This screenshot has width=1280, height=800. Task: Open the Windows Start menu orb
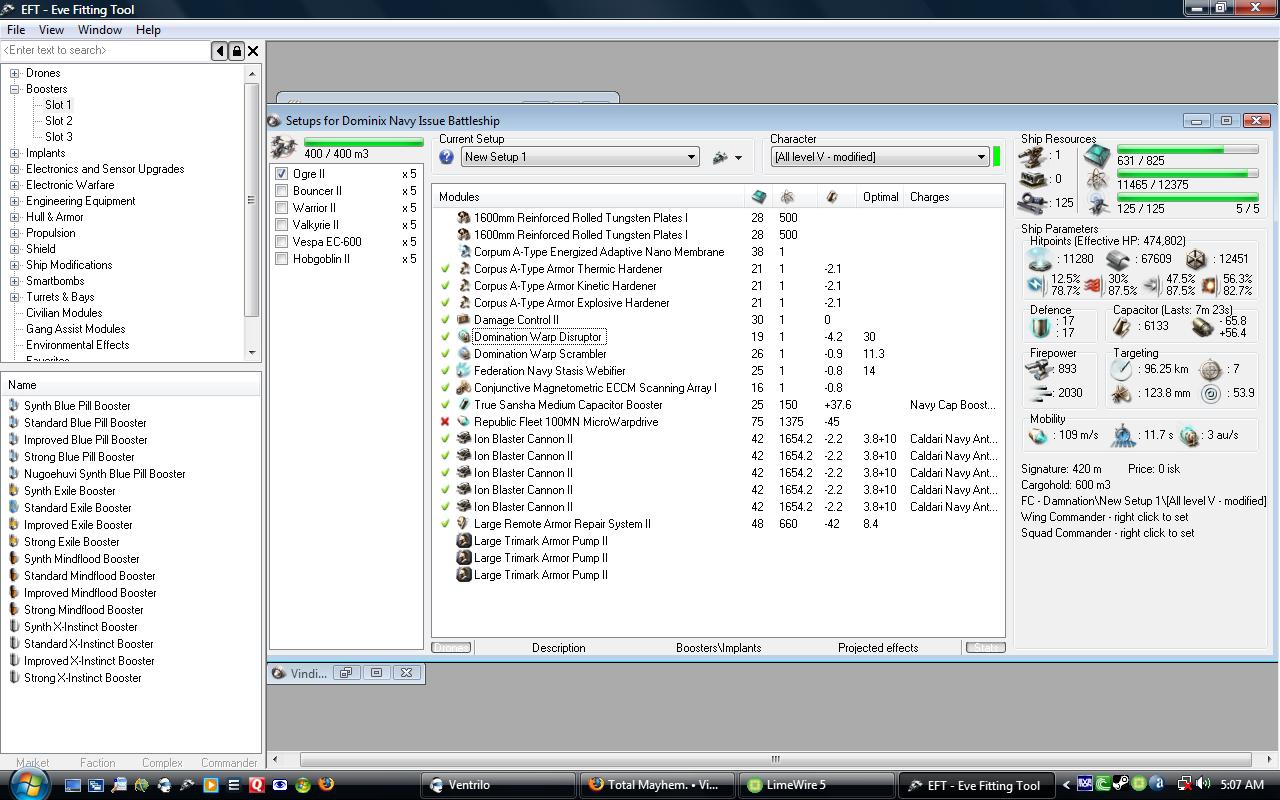(30, 783)
